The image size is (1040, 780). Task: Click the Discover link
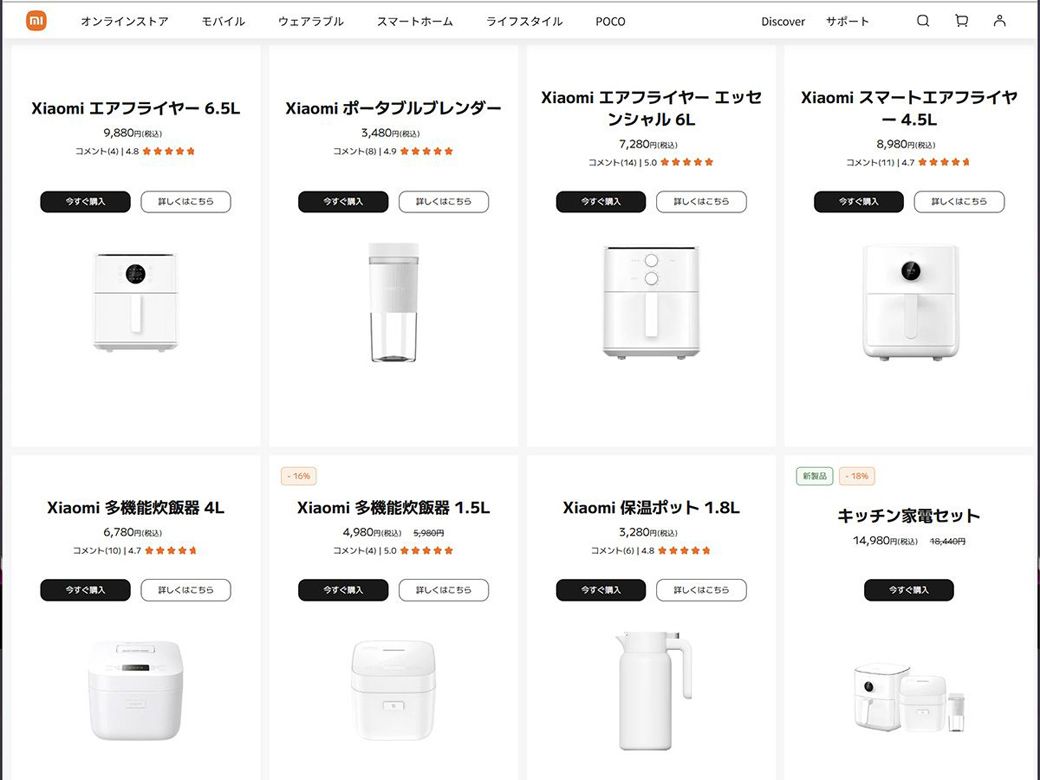783,21
